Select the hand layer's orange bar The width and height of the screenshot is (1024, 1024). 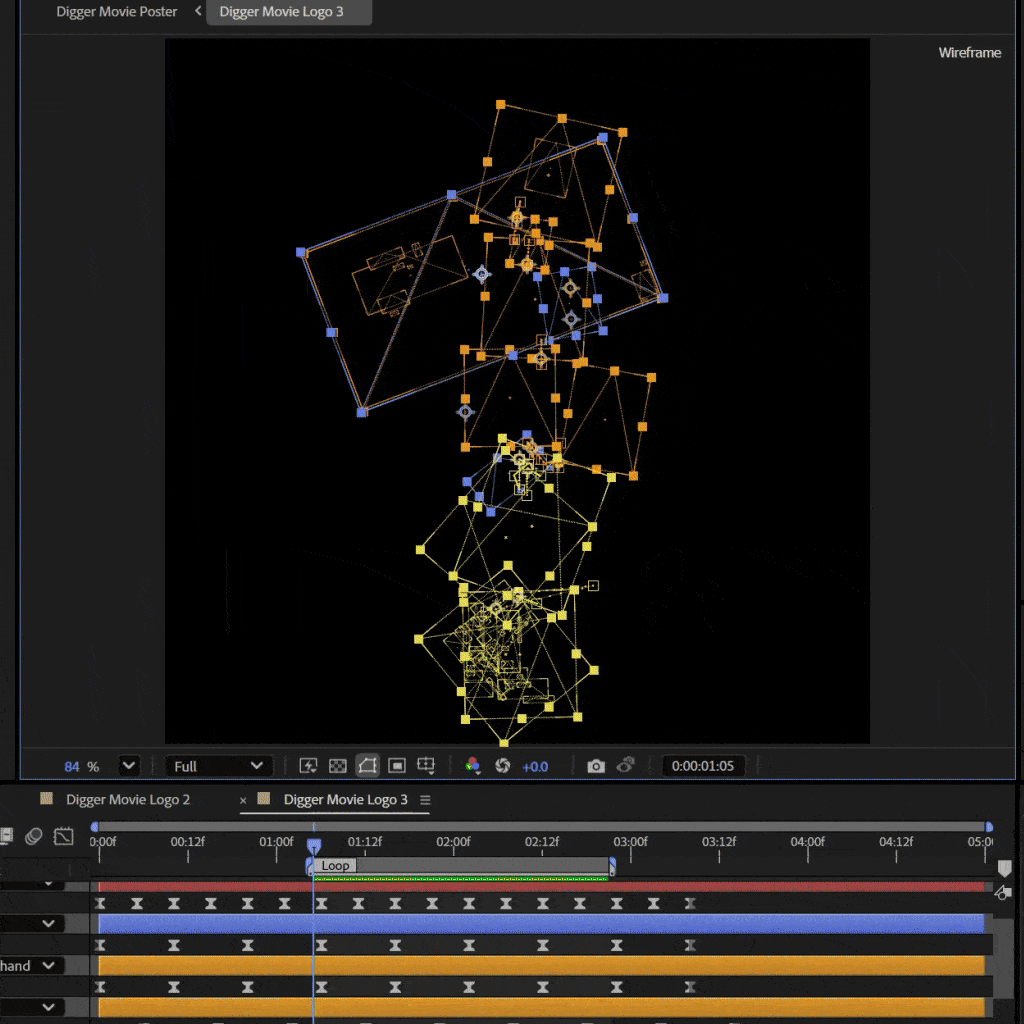[x=541, y=965]
